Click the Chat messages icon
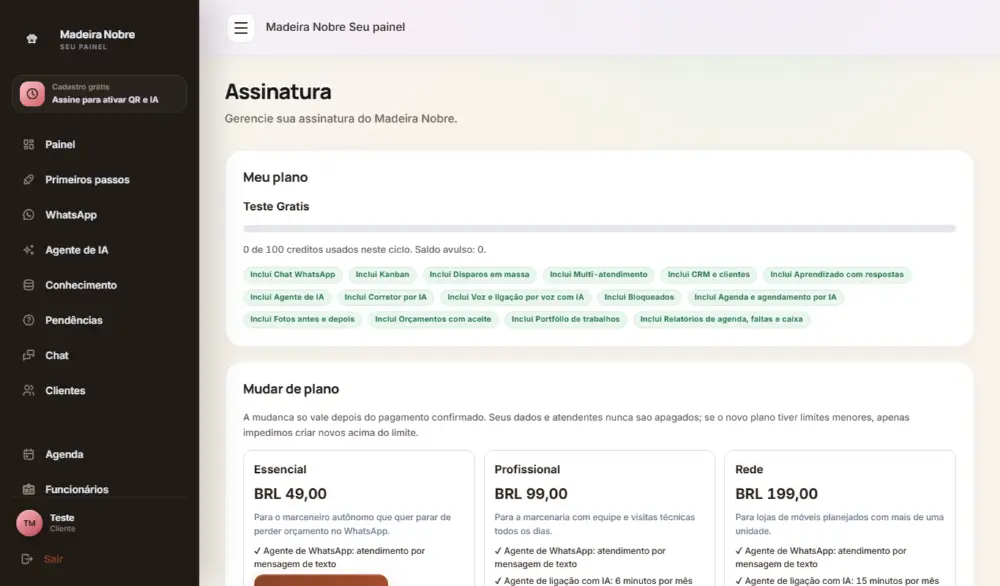The width and height of the screenshot is (1000, 586). [x=29, y=355]
